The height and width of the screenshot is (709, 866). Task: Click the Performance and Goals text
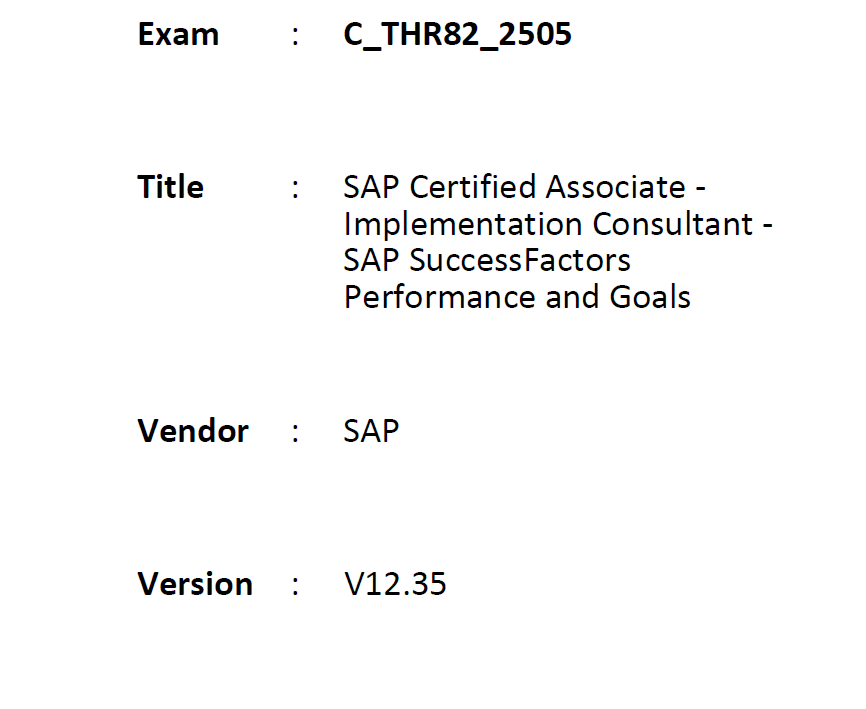[x=518, y=297]
